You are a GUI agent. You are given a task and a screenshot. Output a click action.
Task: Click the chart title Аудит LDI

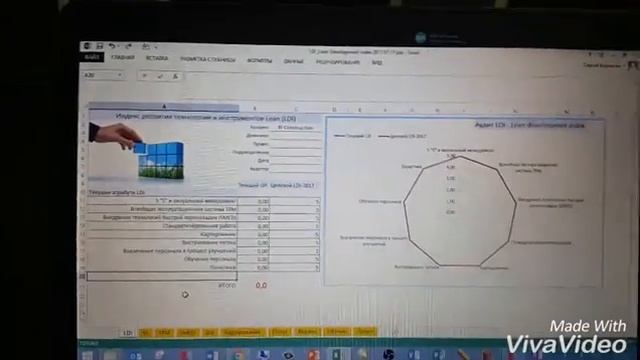[x=529, y=125]
